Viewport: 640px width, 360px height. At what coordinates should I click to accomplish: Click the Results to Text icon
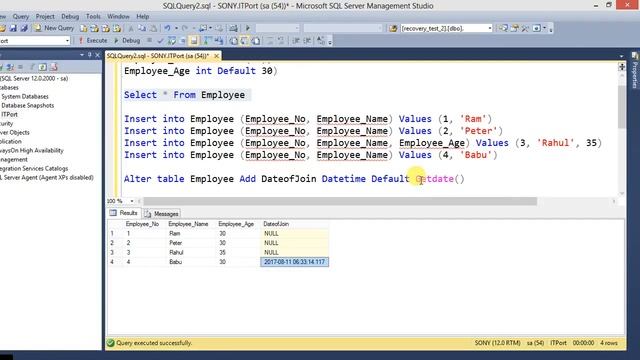click(x=233, y=41)
